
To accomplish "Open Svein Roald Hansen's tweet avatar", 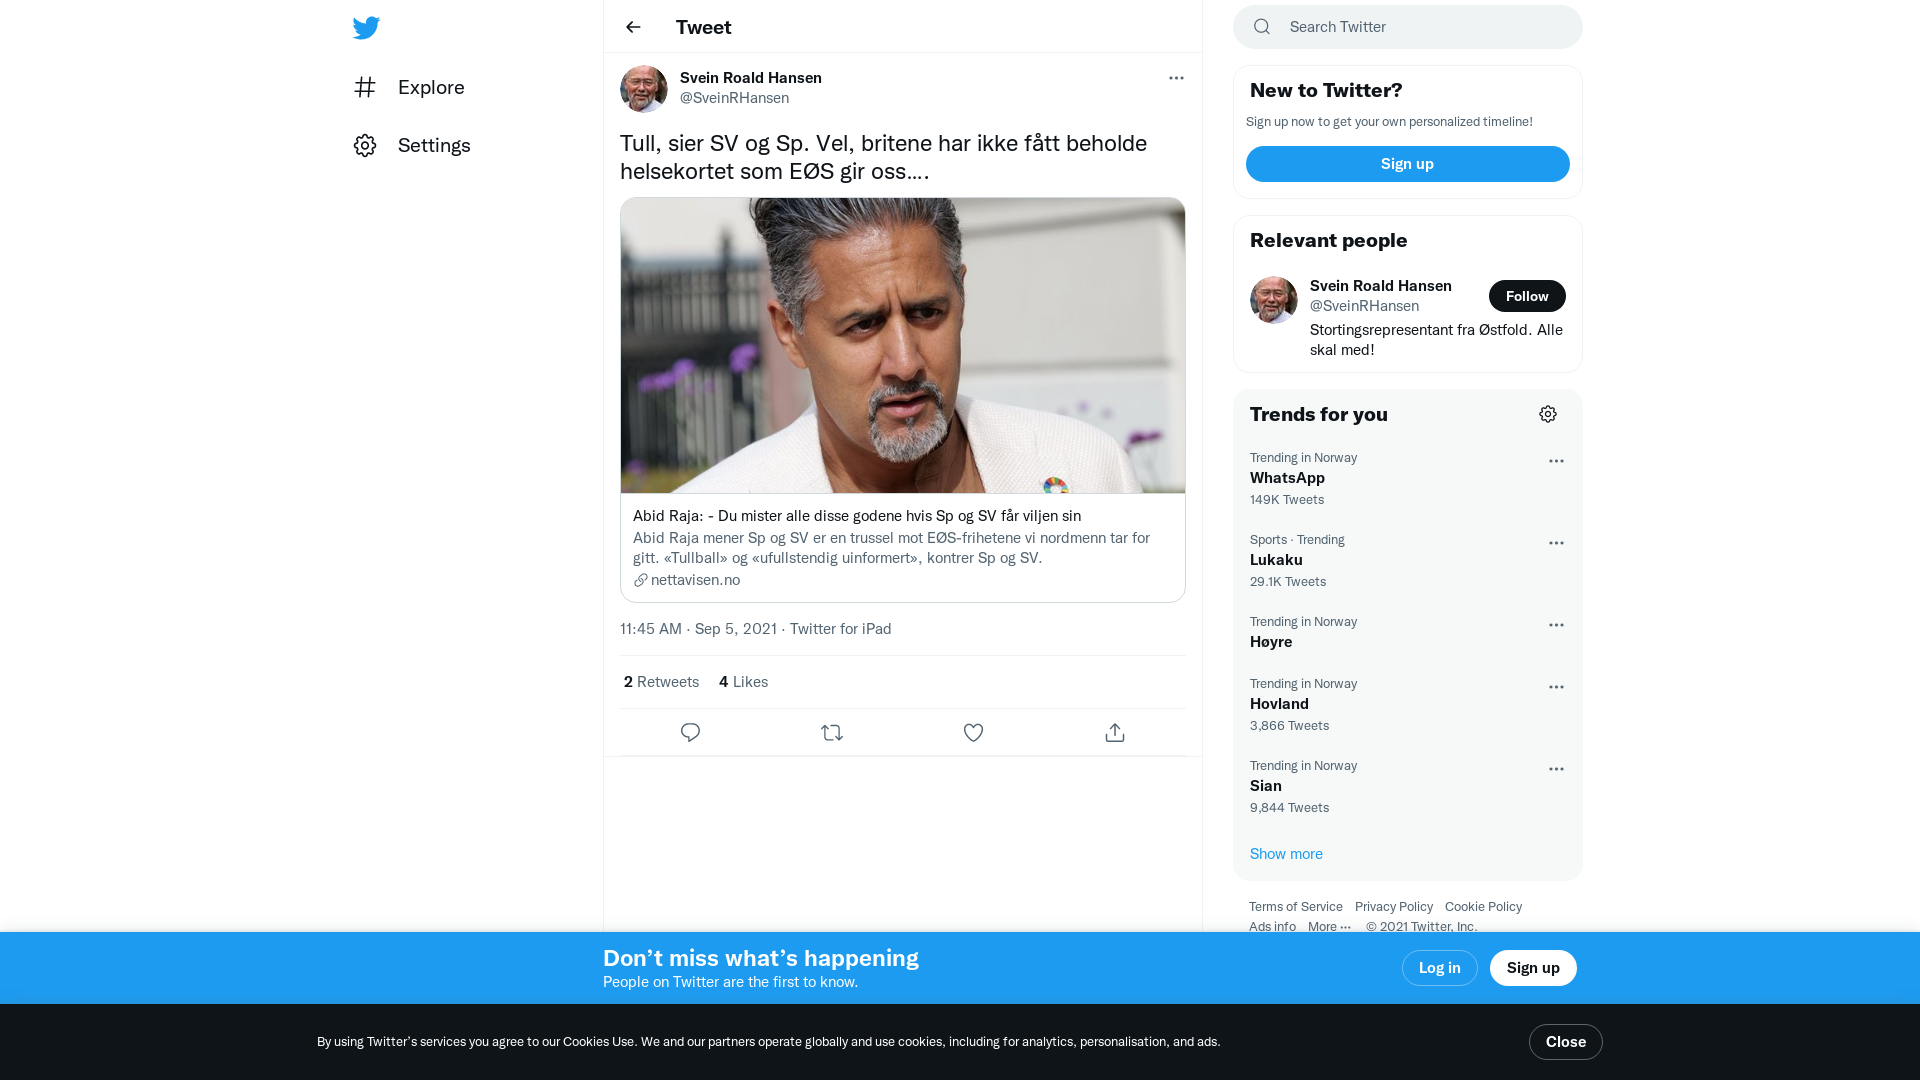I will coord(644,89).
